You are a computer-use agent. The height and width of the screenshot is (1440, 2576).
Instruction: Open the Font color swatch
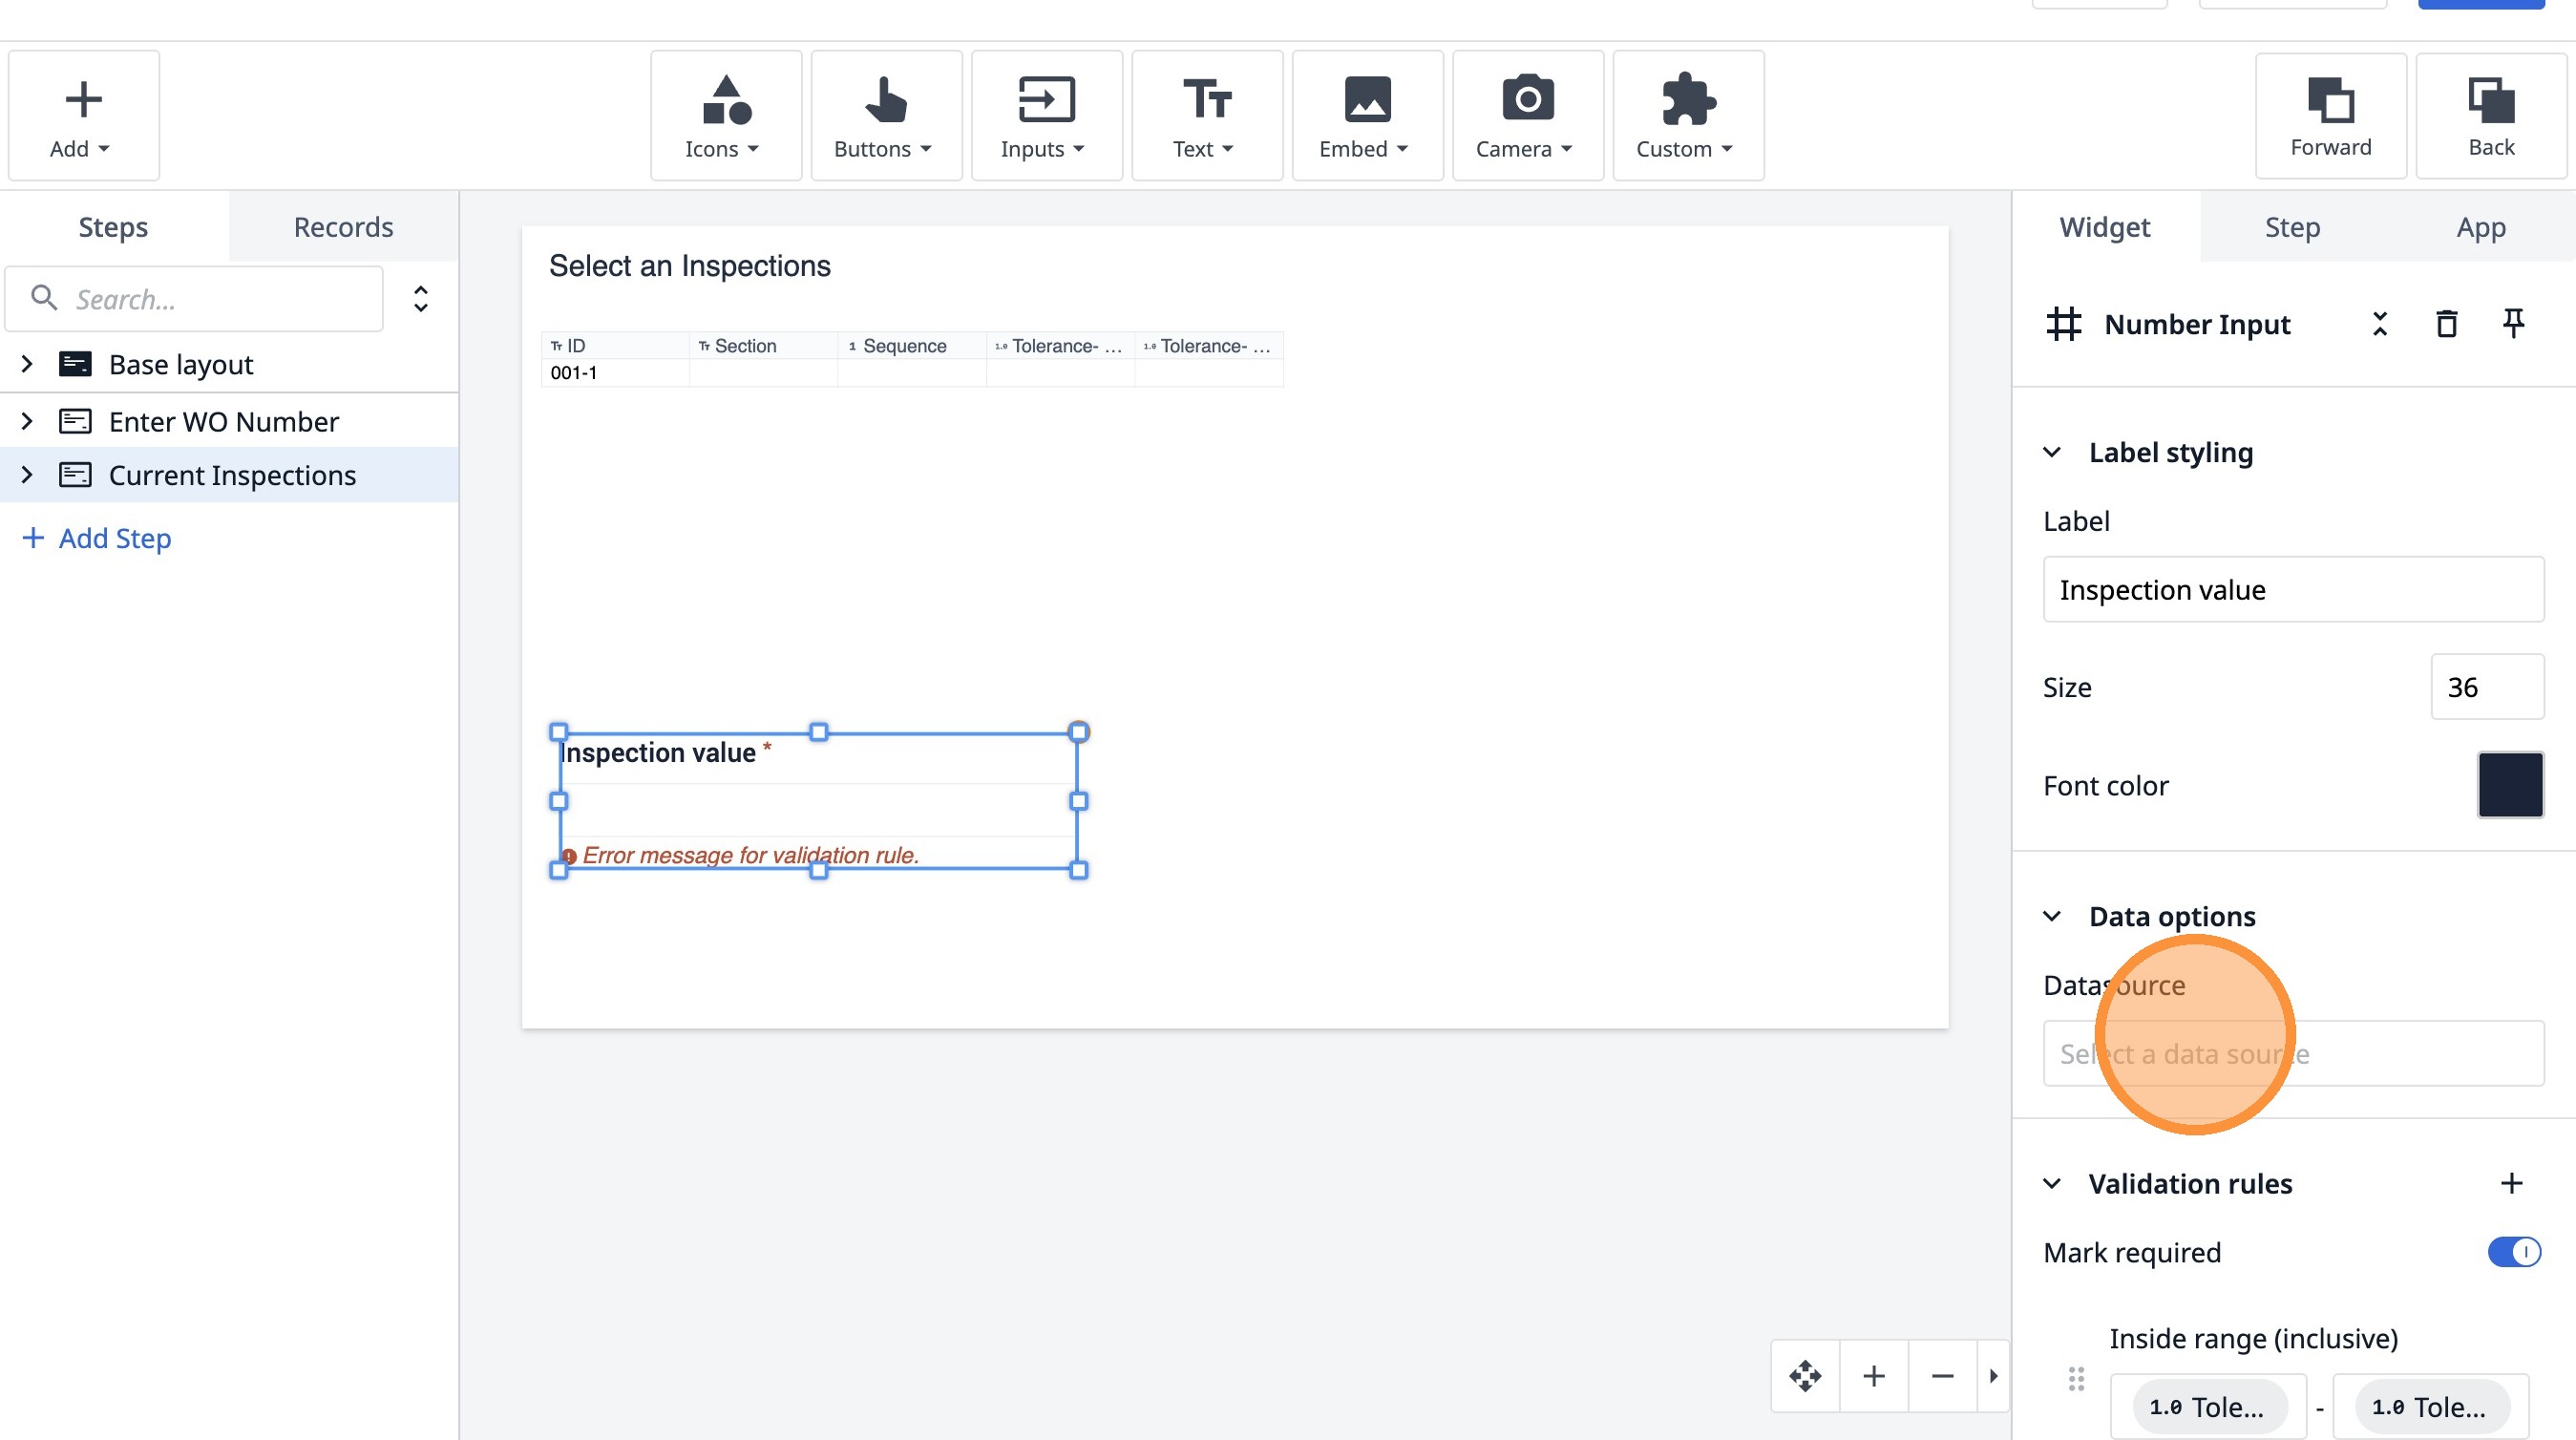point(2509,785)
